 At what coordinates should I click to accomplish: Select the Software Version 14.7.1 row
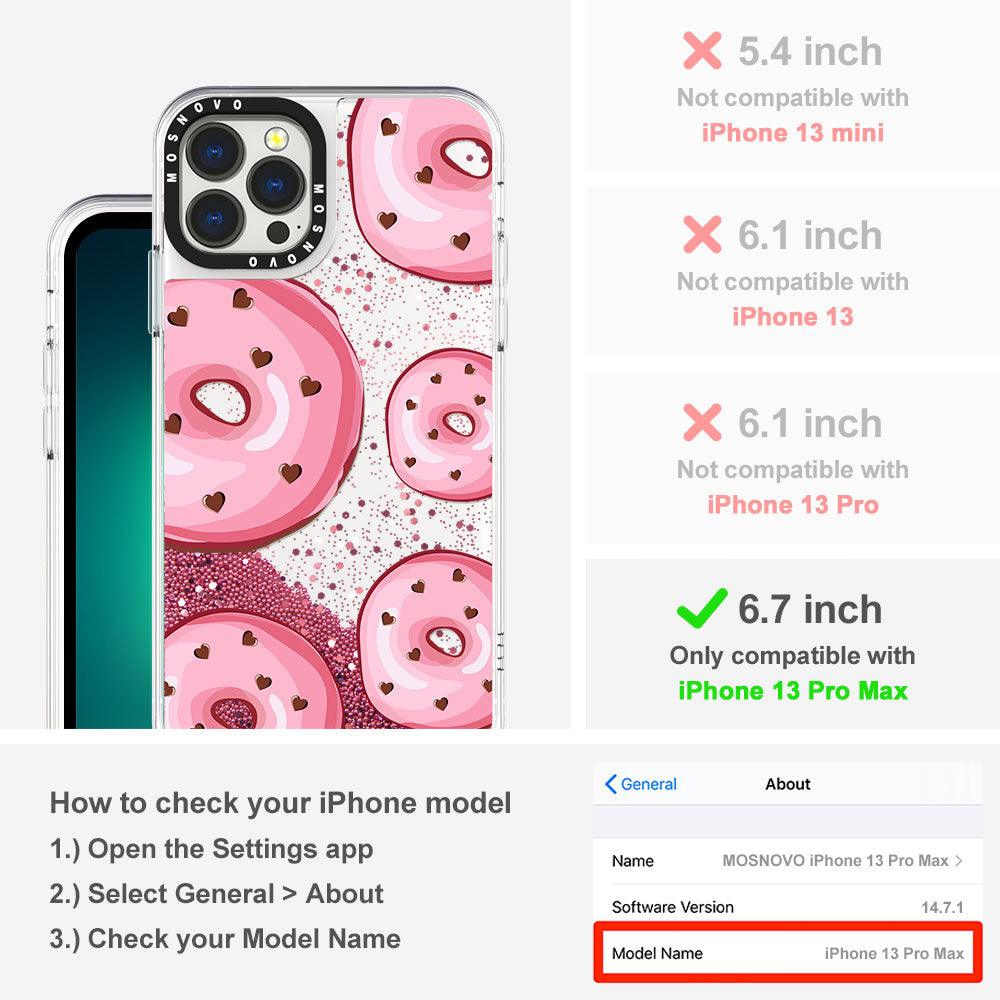(788, 906)
